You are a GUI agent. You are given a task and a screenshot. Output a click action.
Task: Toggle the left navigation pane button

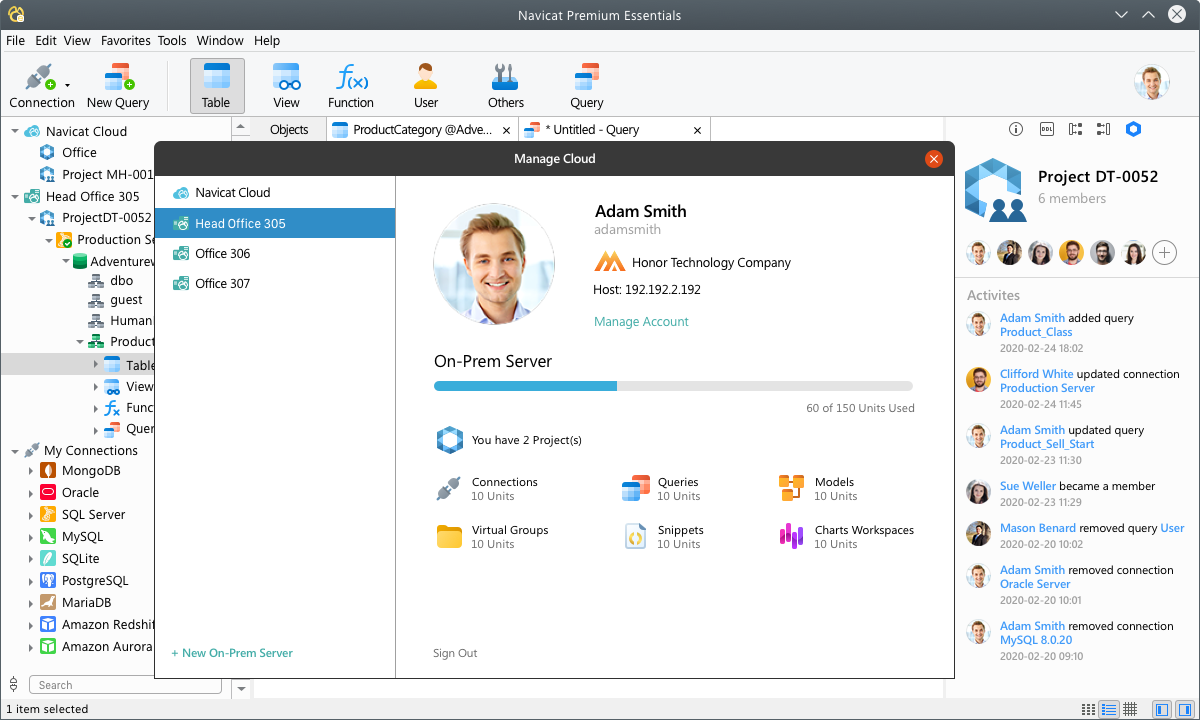pos(1161,709)
